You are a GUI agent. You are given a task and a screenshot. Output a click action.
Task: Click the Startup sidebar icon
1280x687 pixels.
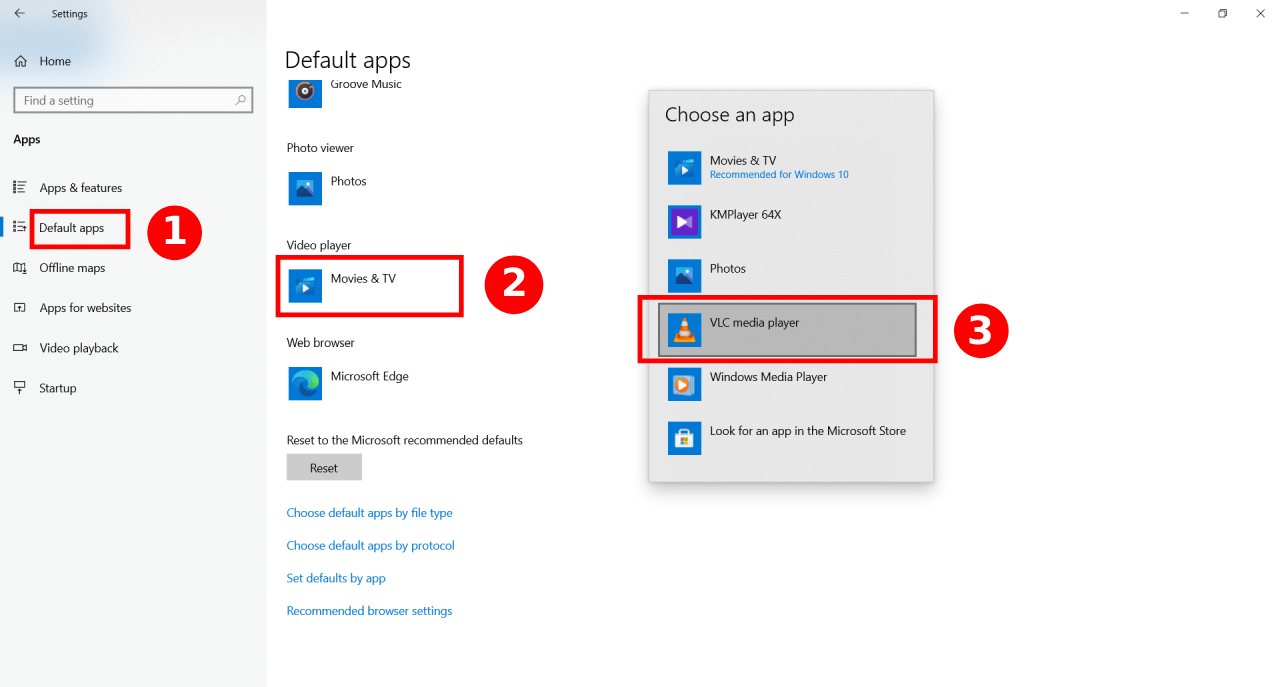point(19,388)
